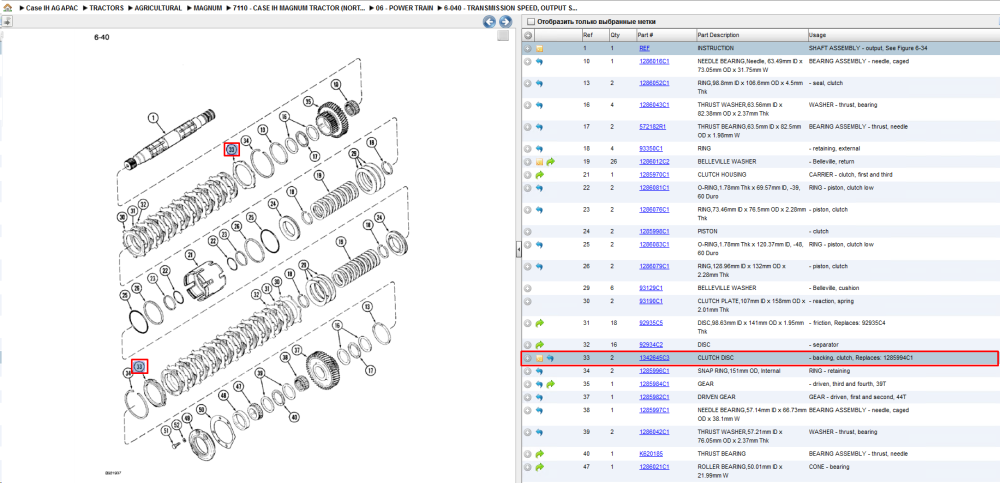Click blue arrow icon in row Ref 10
This screenshot has height=483, width=1000.
coord(539,61)
